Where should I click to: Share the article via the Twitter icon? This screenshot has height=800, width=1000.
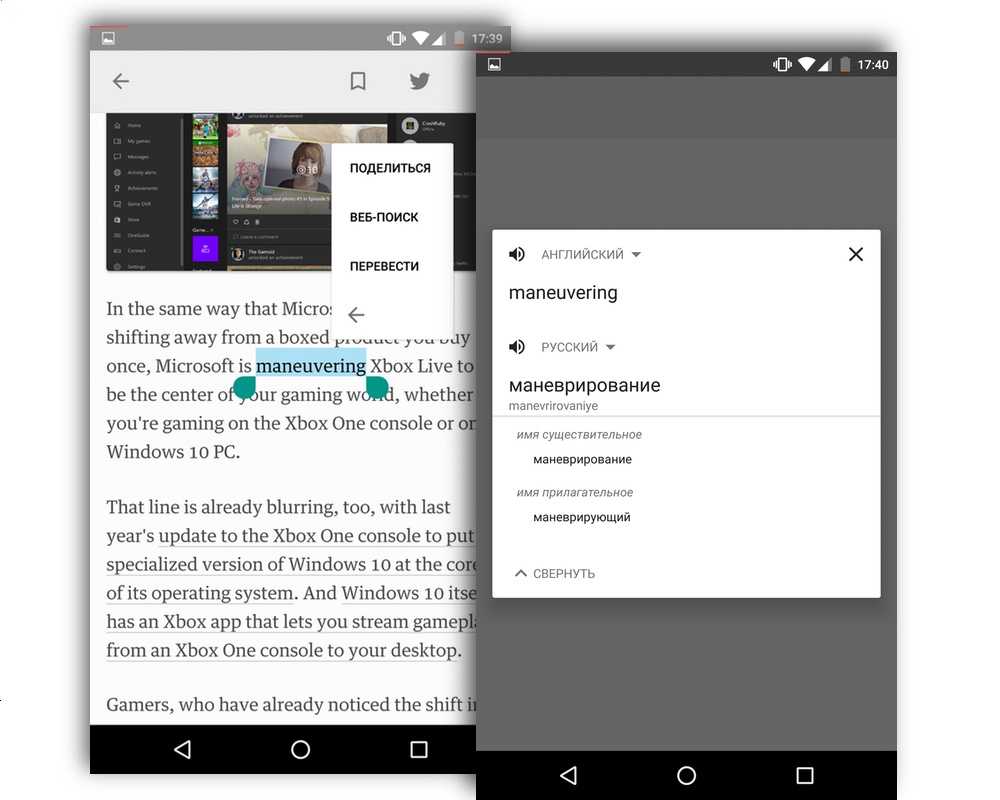(419, 82)
